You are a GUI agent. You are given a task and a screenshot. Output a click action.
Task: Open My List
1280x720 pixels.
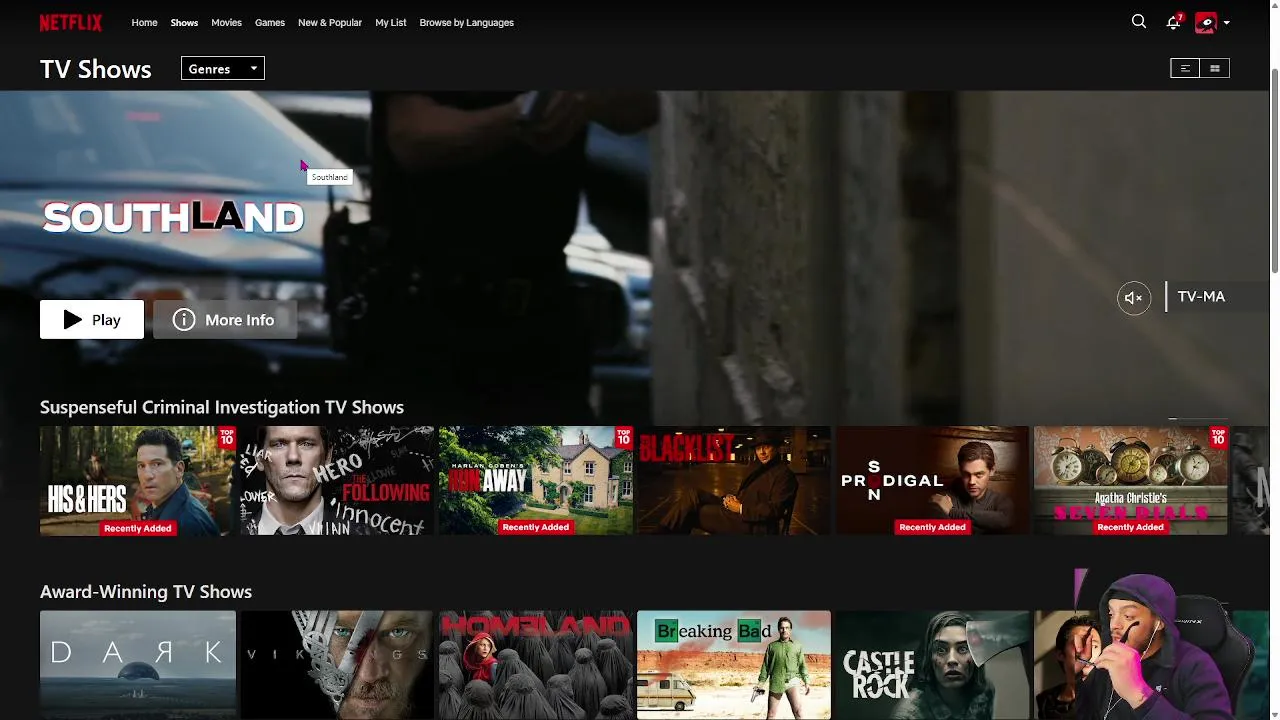pyautogui.click(x=391, y=22)
